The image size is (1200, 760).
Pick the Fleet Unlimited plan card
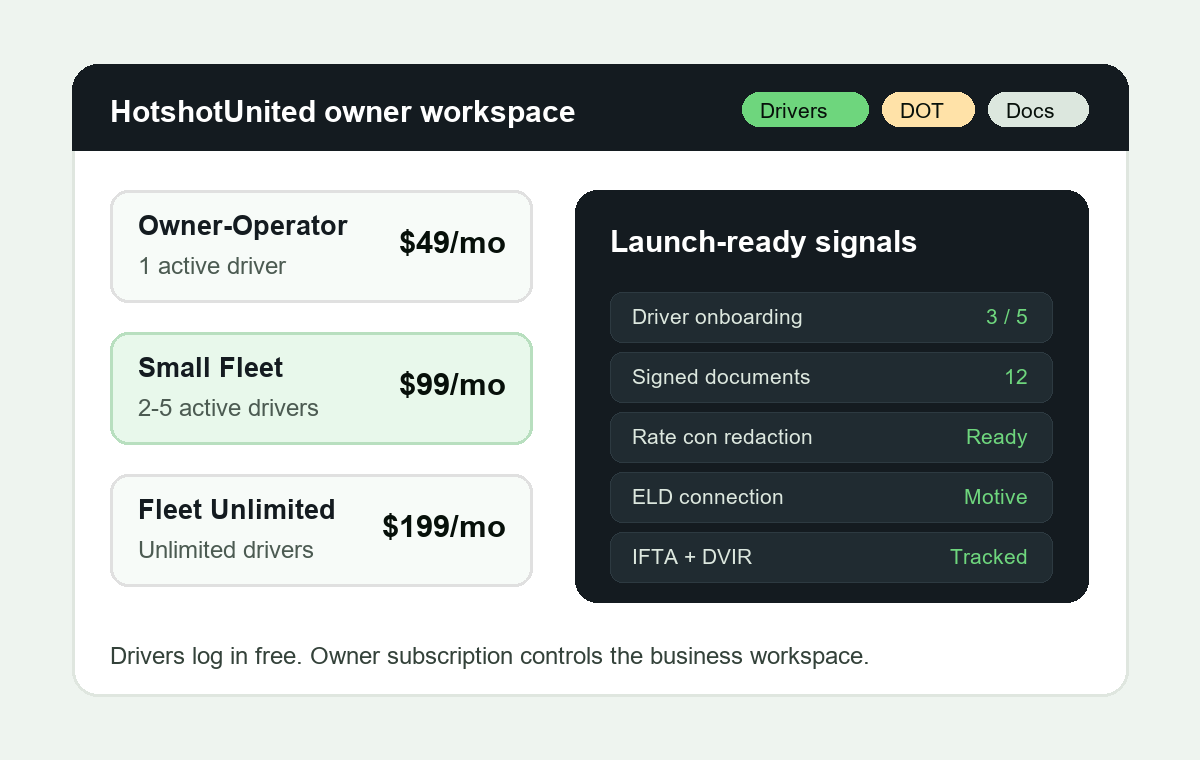[321, 530]
